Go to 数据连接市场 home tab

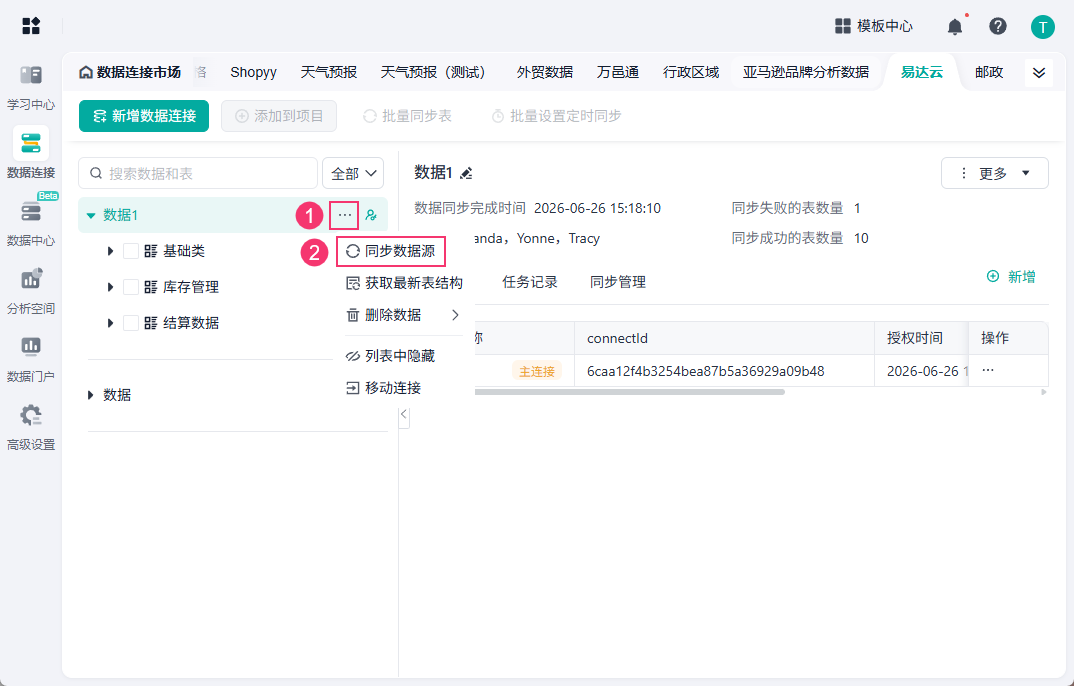[x=129, y=72]
